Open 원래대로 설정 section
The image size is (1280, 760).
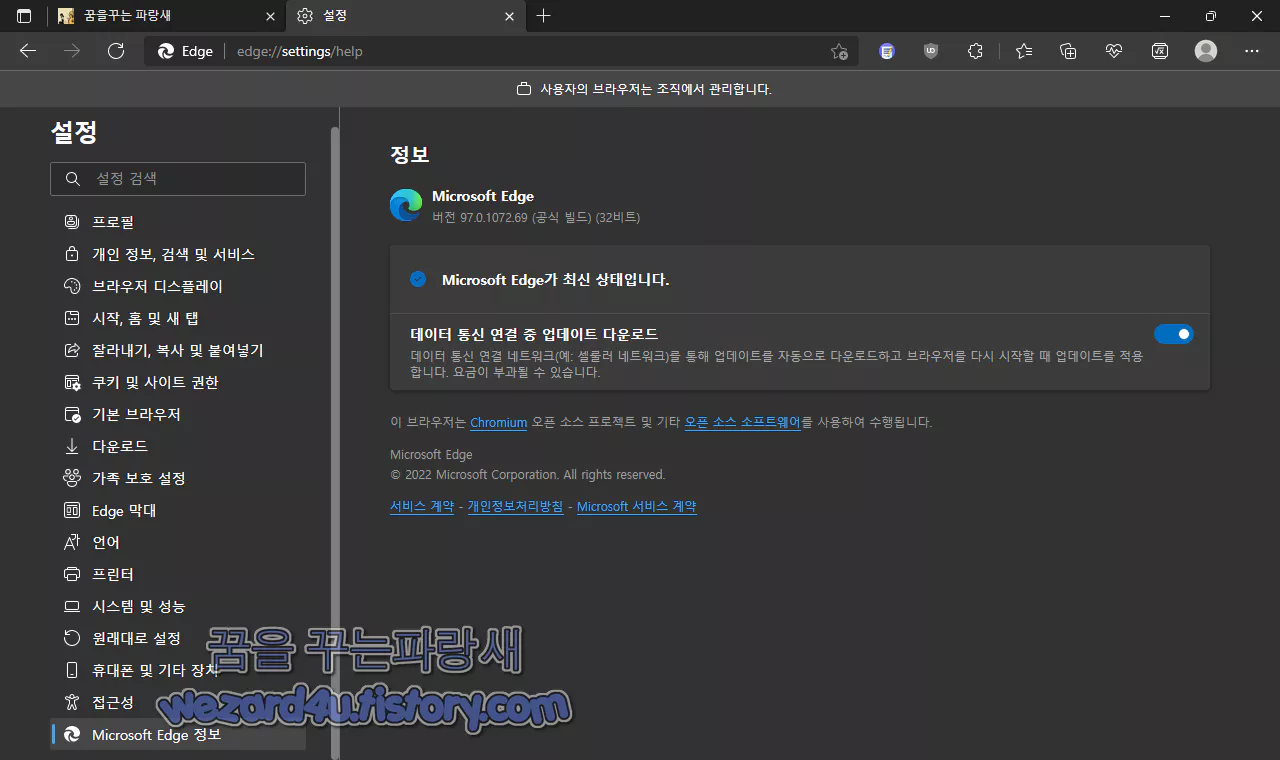coord(178,638)
